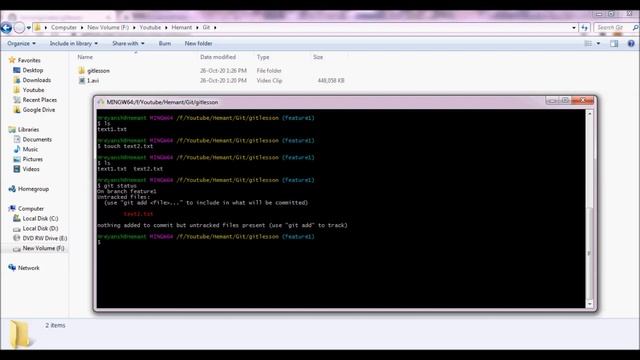This screenshot has height=360, width=640.
Task: Select New Volume (F:) breadcrumb segment
Action: (108, 27)
